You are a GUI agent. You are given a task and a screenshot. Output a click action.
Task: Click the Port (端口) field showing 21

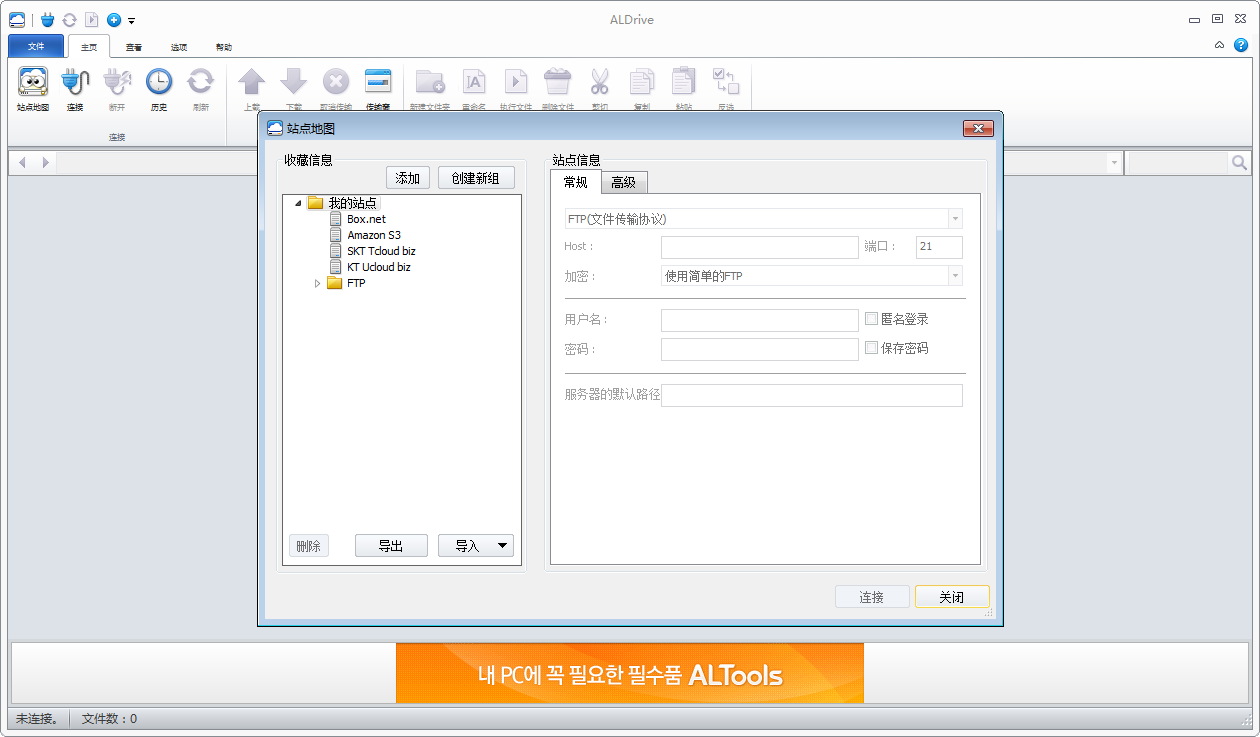939,247
